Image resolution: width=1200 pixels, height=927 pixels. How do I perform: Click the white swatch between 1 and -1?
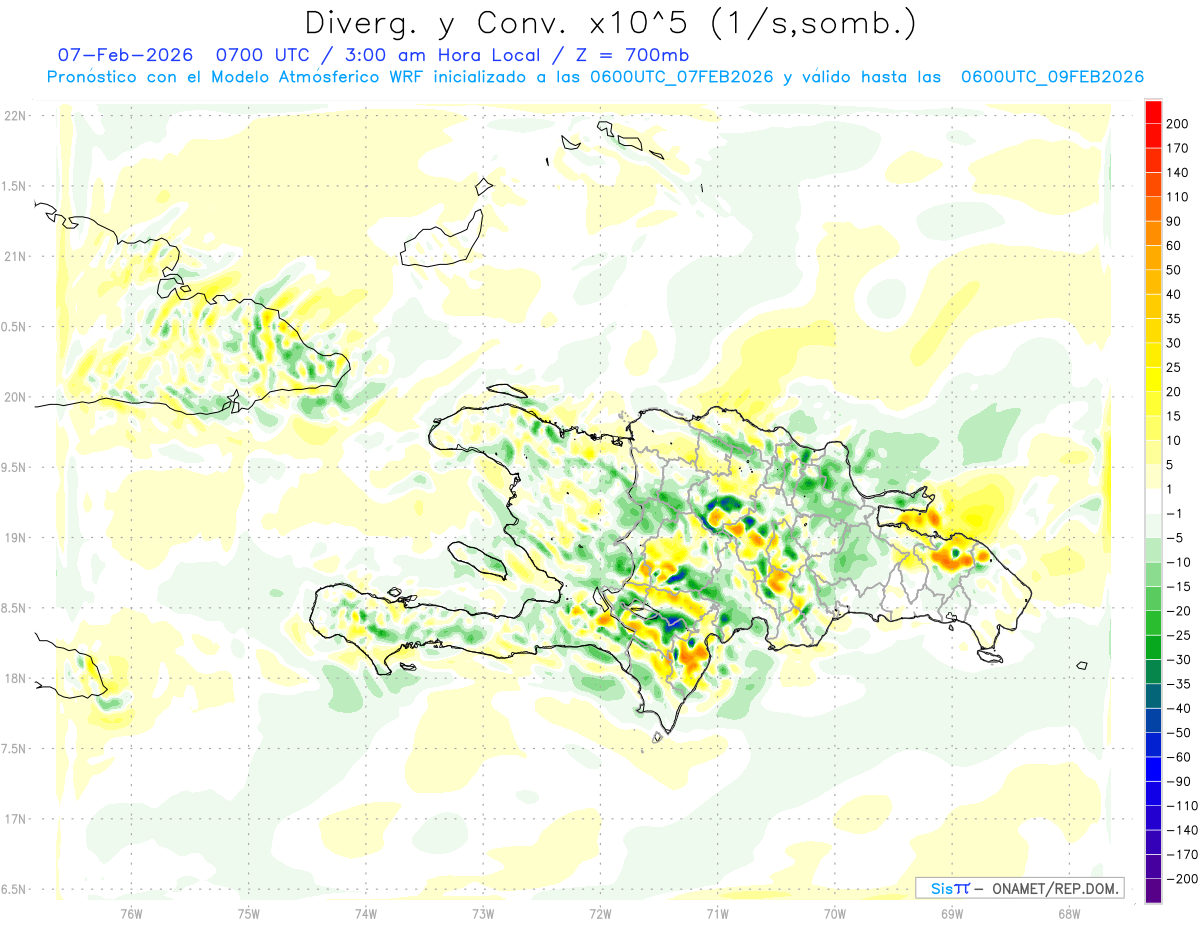click(x=1153, y=501)
